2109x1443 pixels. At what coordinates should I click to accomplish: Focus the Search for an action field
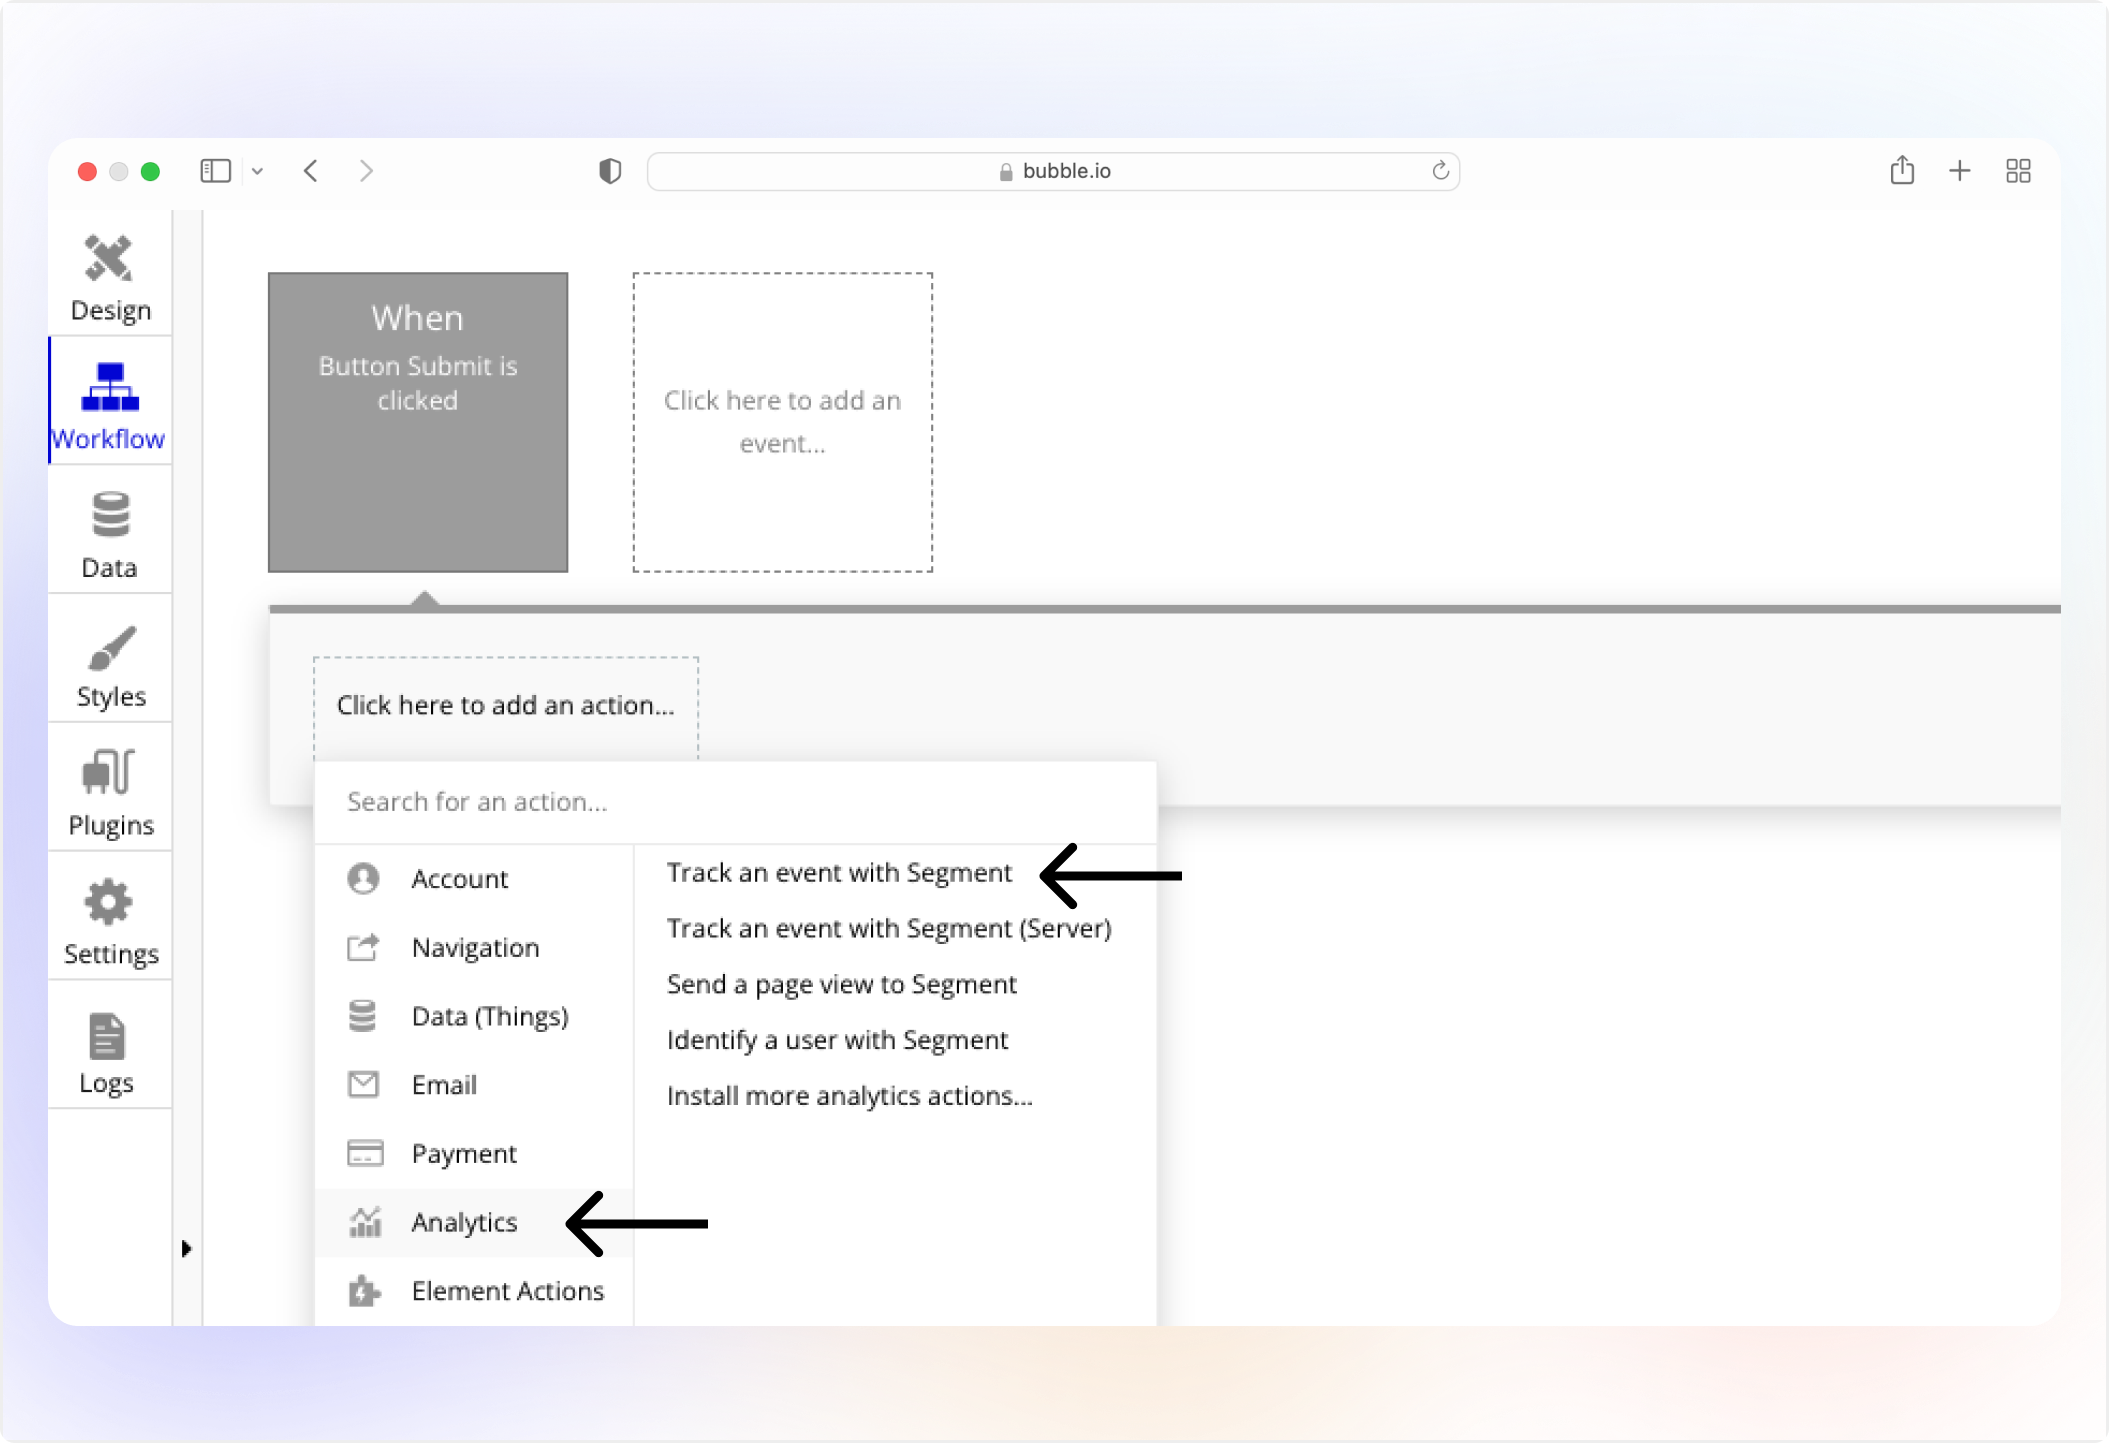pyautogui.click(x=735, y=802)
